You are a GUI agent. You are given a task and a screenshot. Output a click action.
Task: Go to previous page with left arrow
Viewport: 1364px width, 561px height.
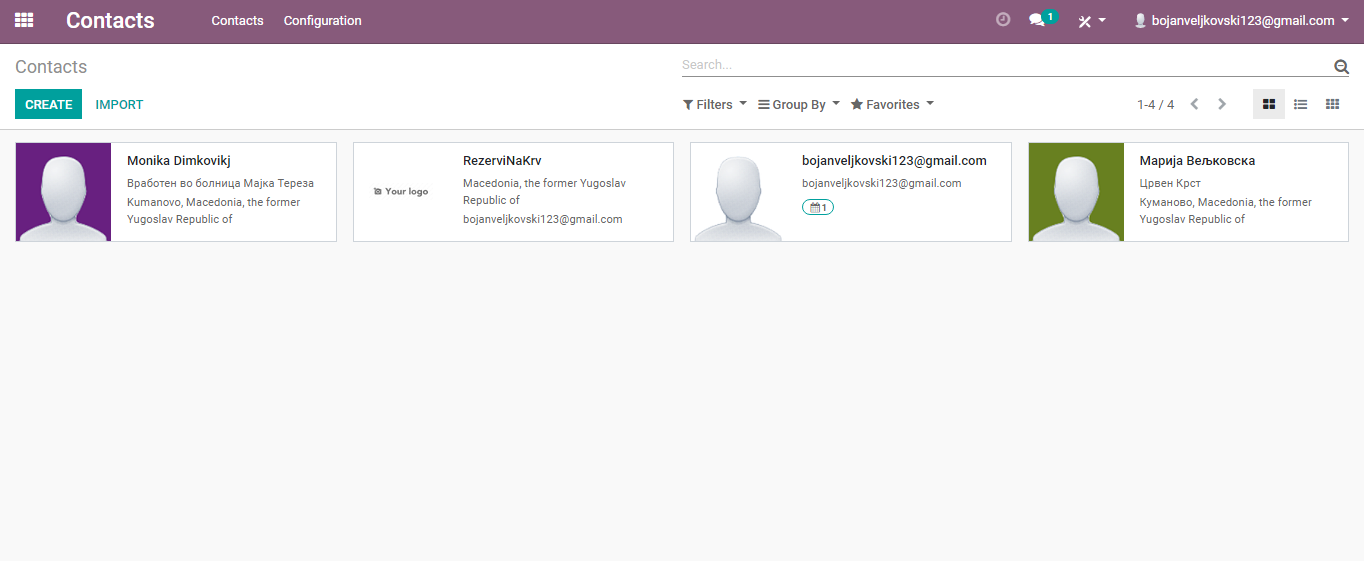1194,104
